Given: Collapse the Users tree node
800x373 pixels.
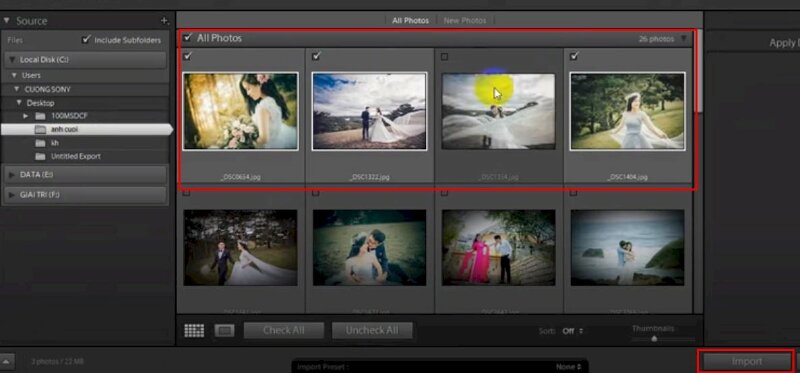Looking at the screenshot, I should [14, 76].
